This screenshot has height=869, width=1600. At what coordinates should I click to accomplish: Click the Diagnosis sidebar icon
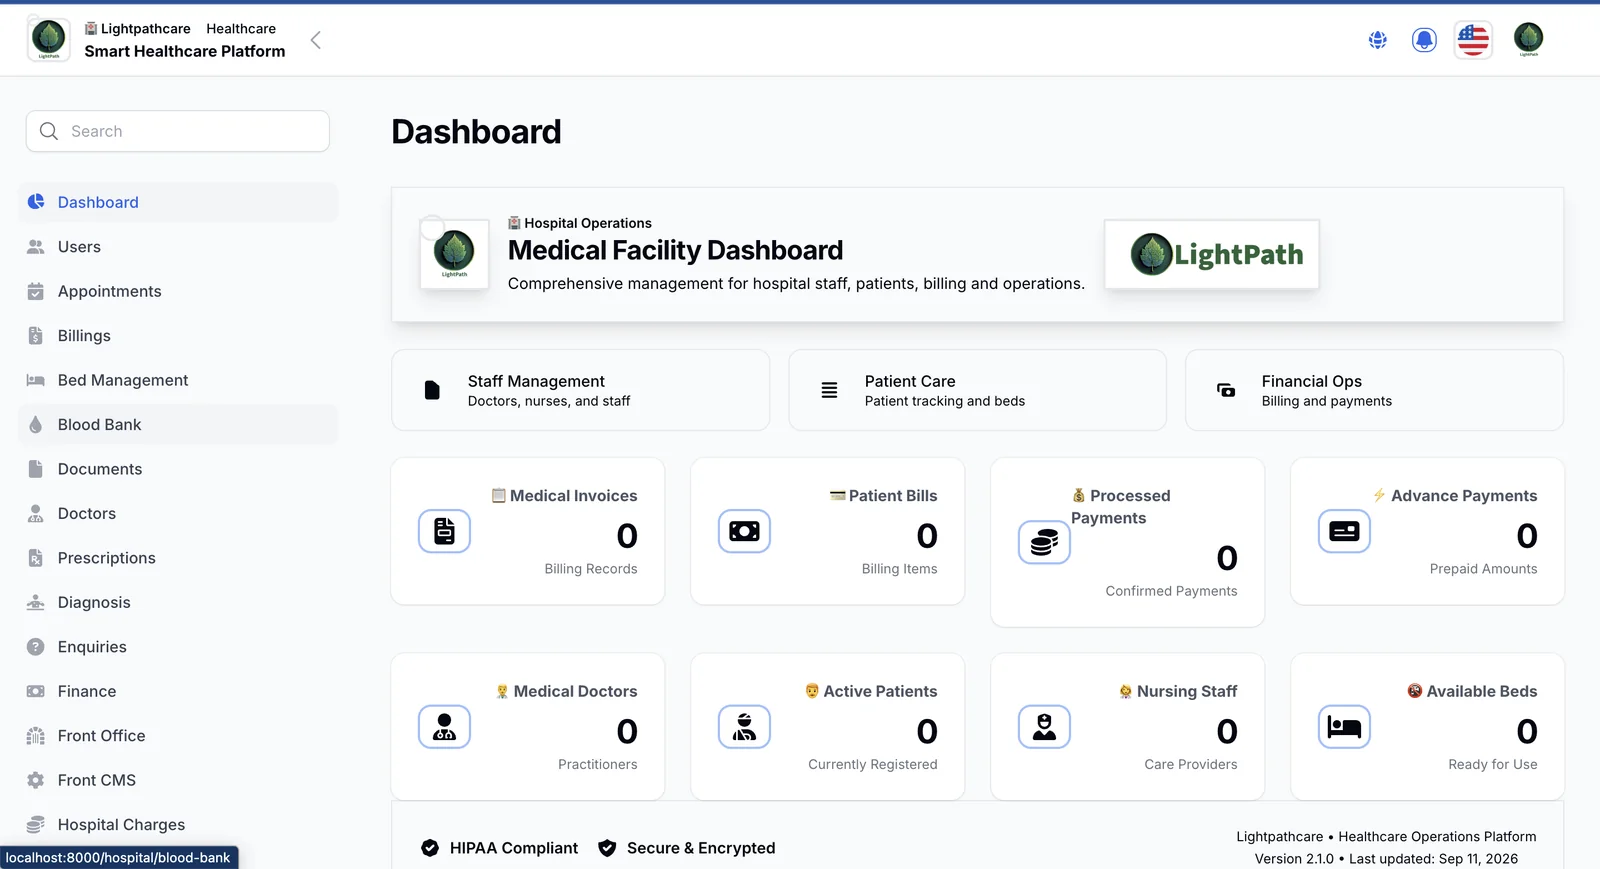coord(36,602)
